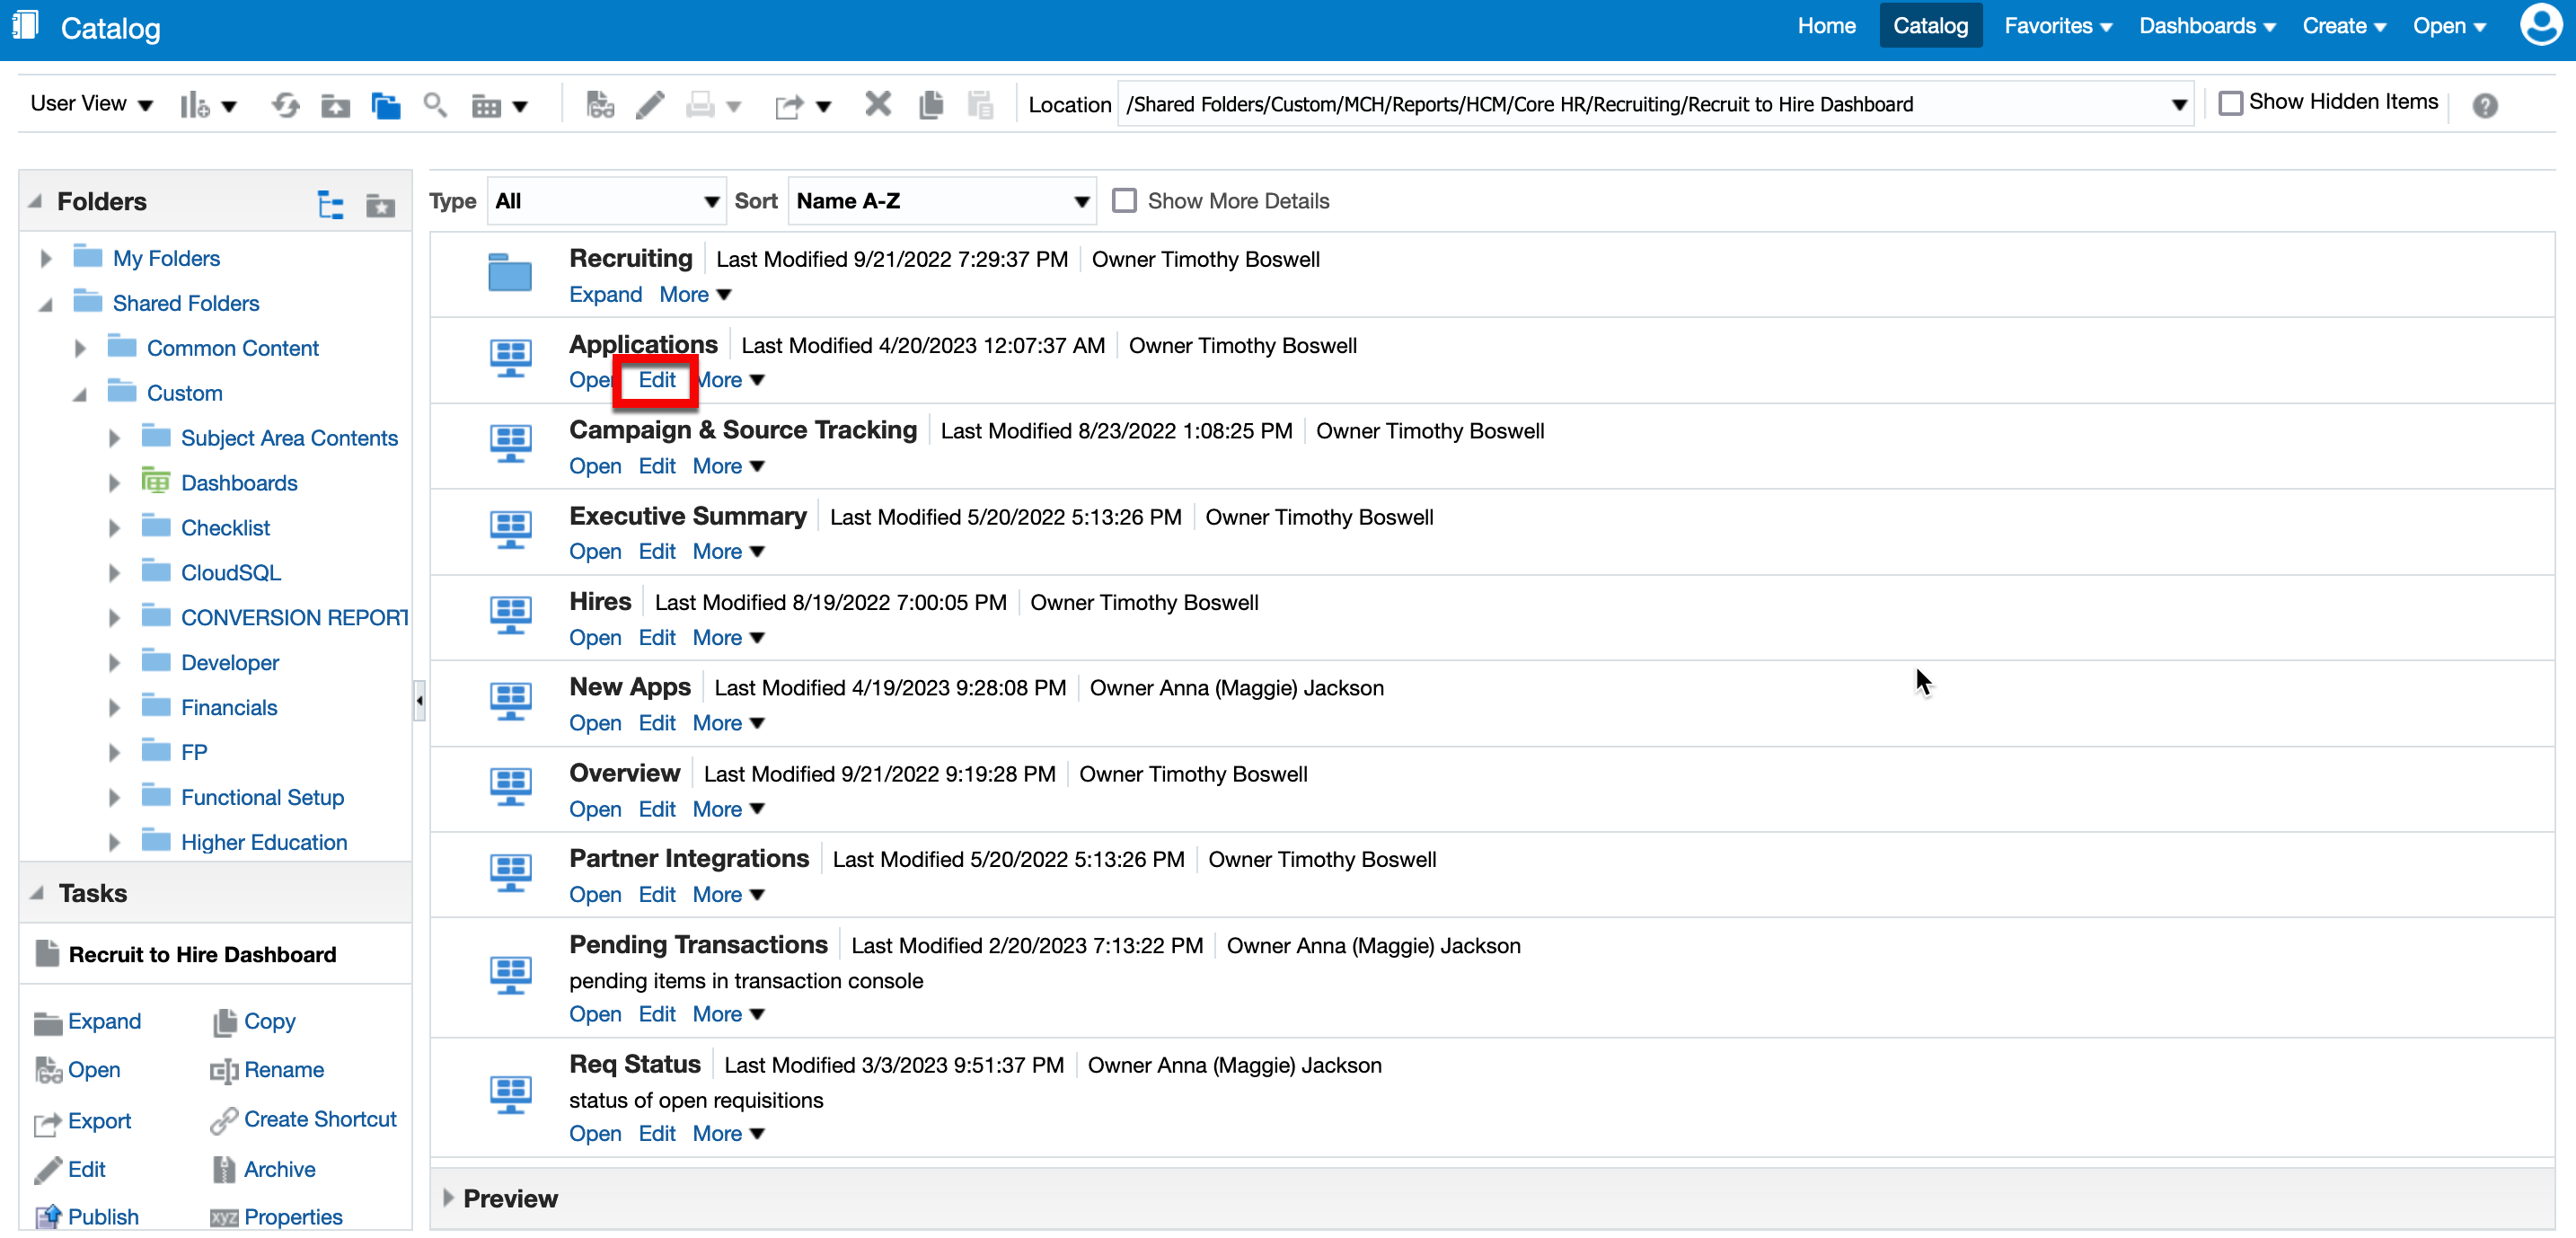The image size is (2576, 1238).
Task: Click inside the Location path field
Action: pyautogui.click(x=1600, y=103)
